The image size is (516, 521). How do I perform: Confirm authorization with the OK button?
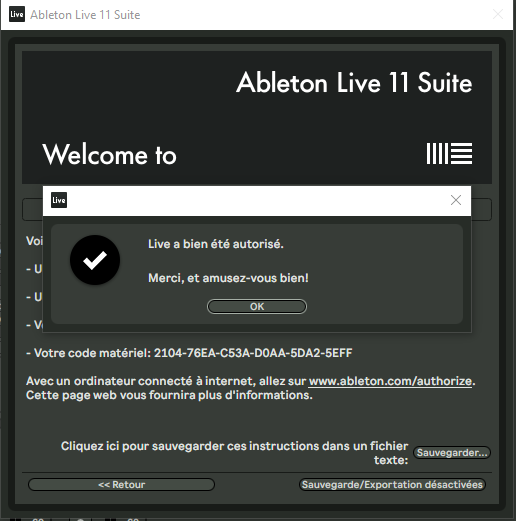(x=257, y=306)
